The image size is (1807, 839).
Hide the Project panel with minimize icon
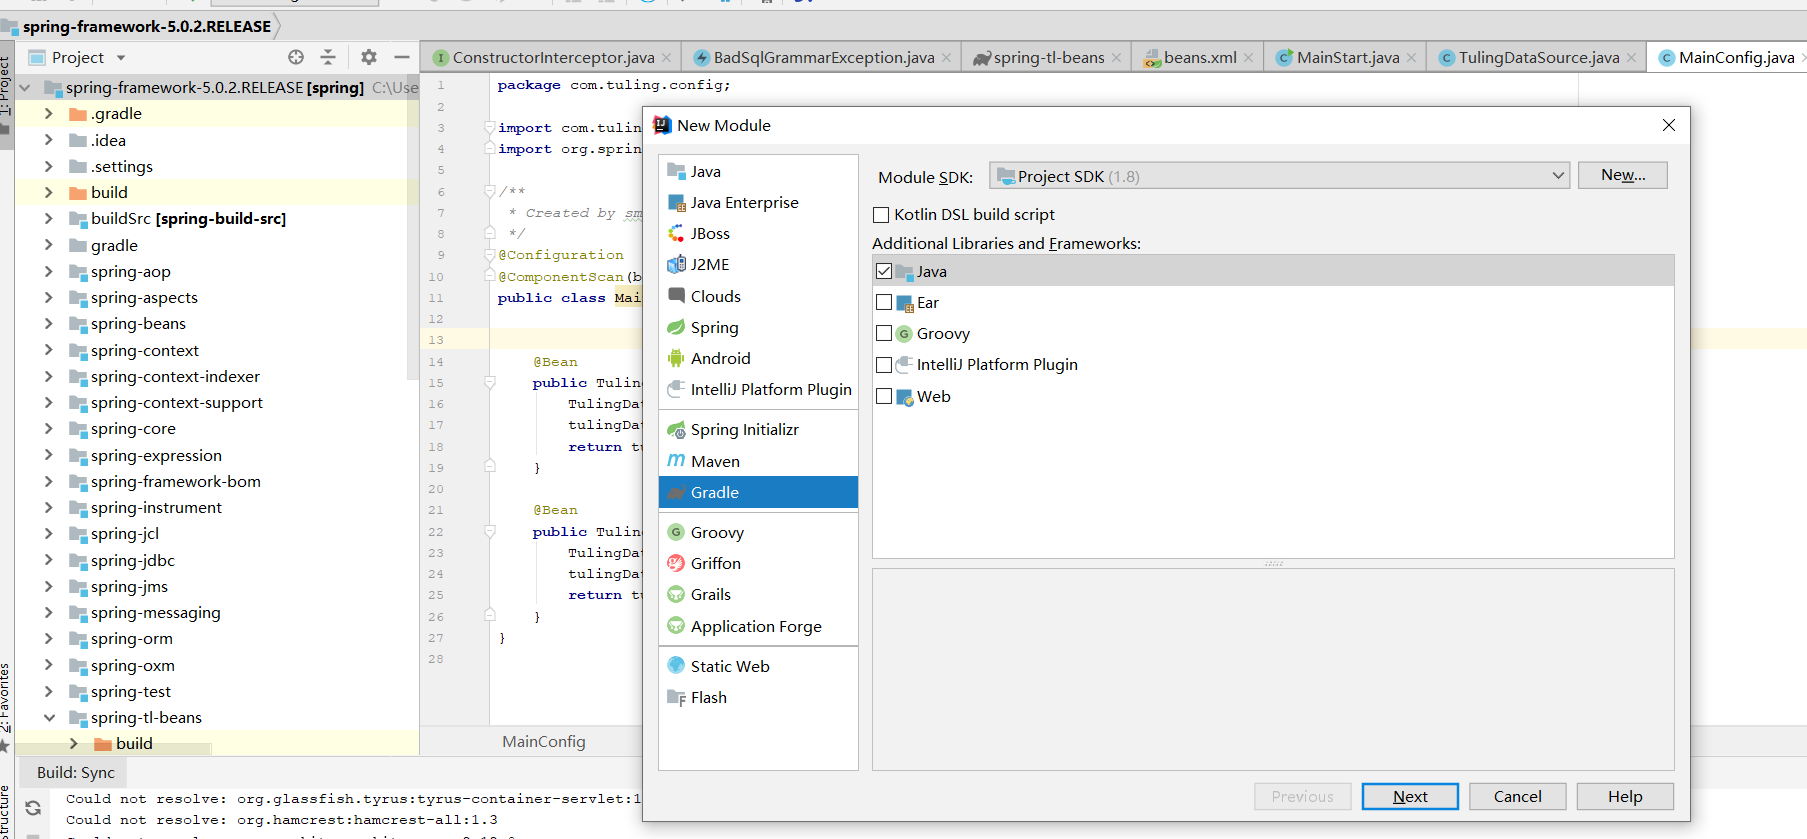[402, 57]
